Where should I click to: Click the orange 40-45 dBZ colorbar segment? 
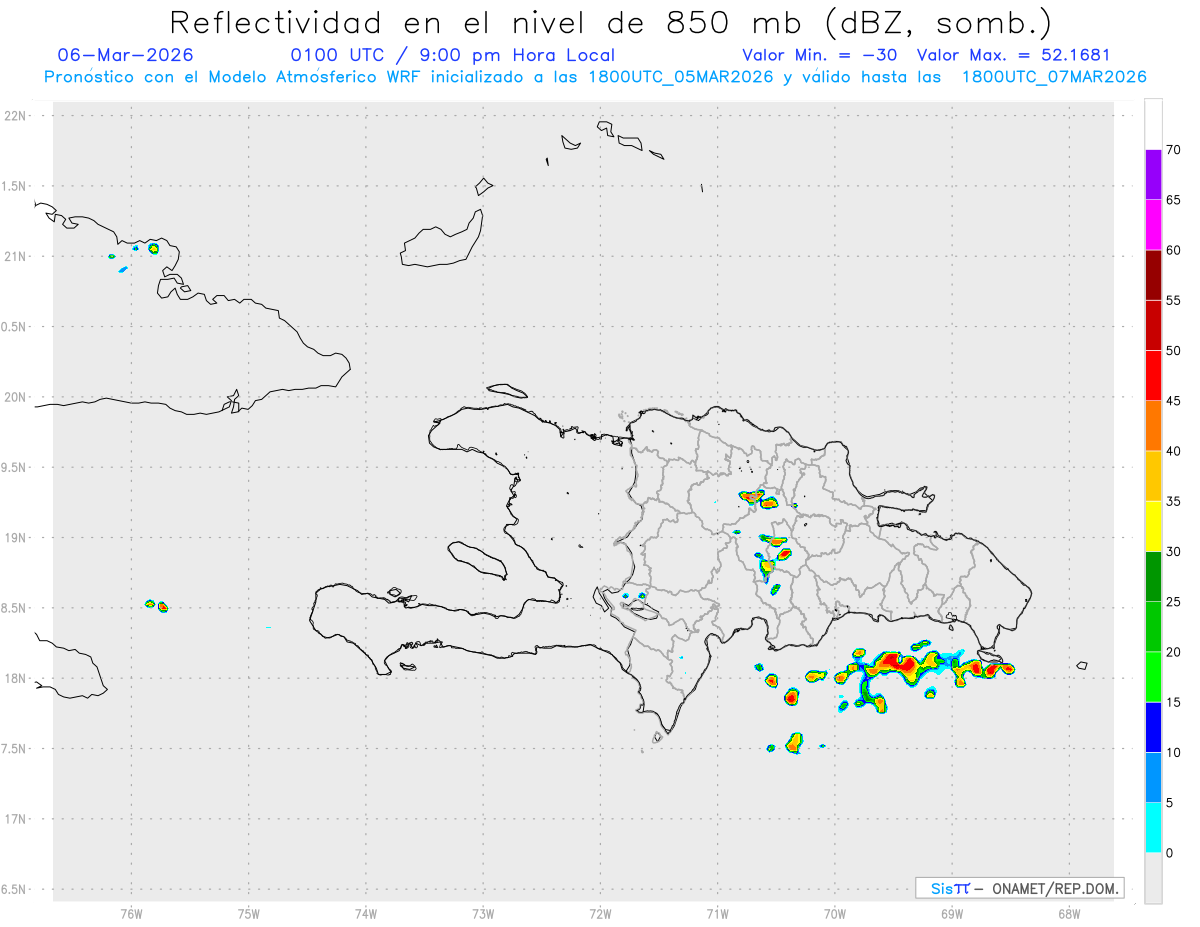[x=1153, y=426]
